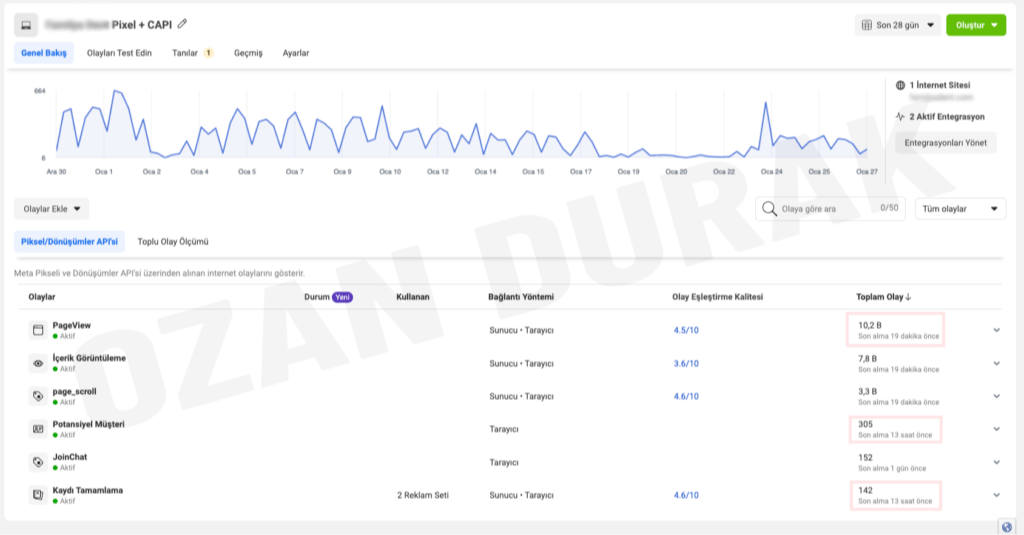Screen dimensions: 1024x535
Task: Expand the Potansiyel Müşteri row chevron
Action: tap(997, 429)
